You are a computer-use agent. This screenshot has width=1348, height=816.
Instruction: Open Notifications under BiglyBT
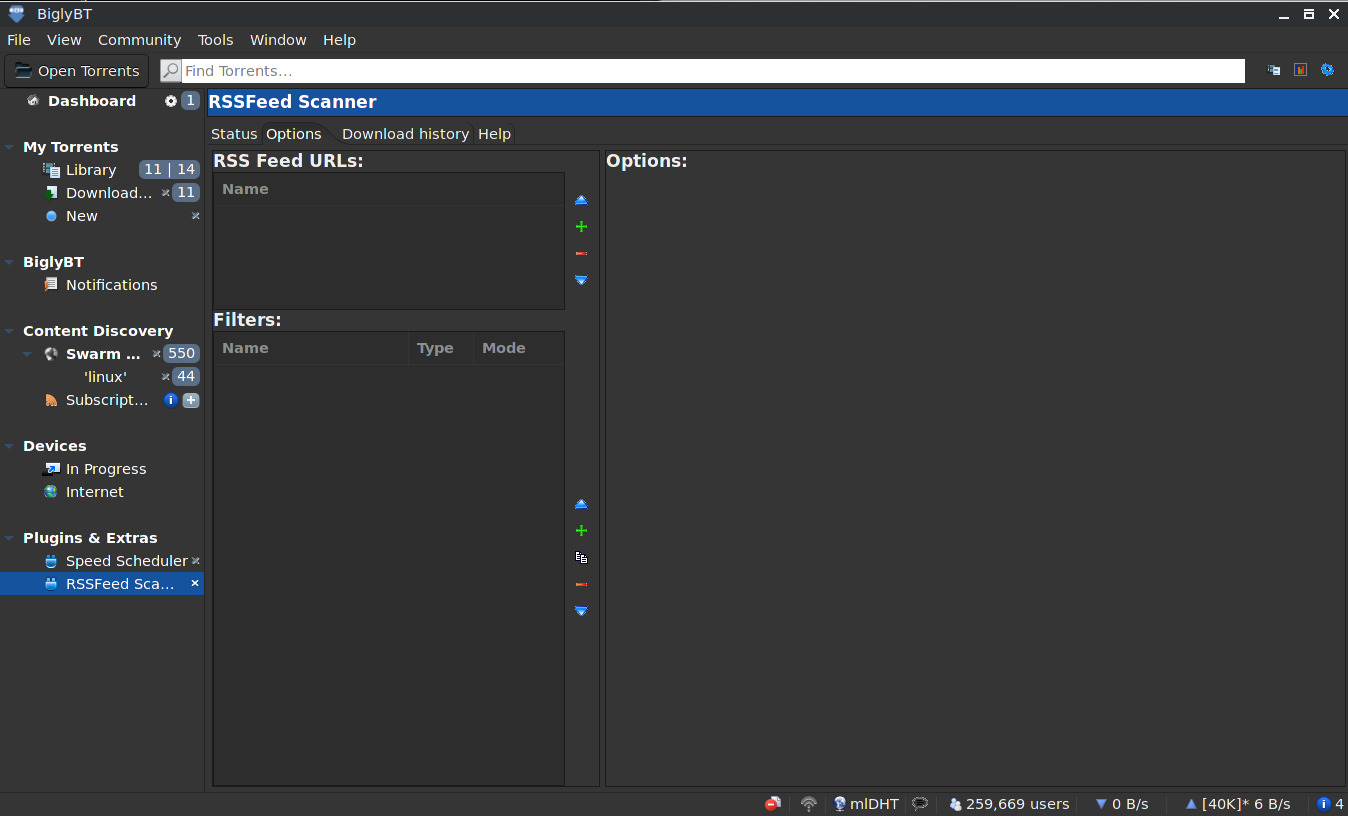click(111, 284)
